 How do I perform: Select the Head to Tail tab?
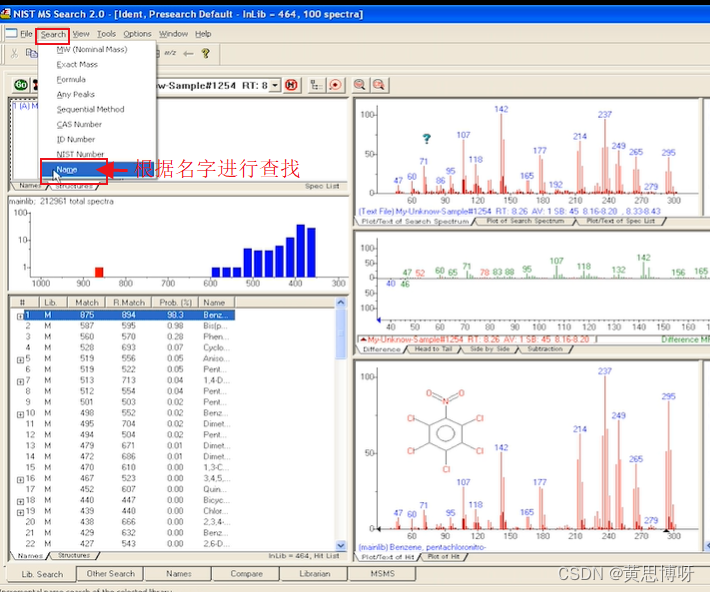(434, 349)
